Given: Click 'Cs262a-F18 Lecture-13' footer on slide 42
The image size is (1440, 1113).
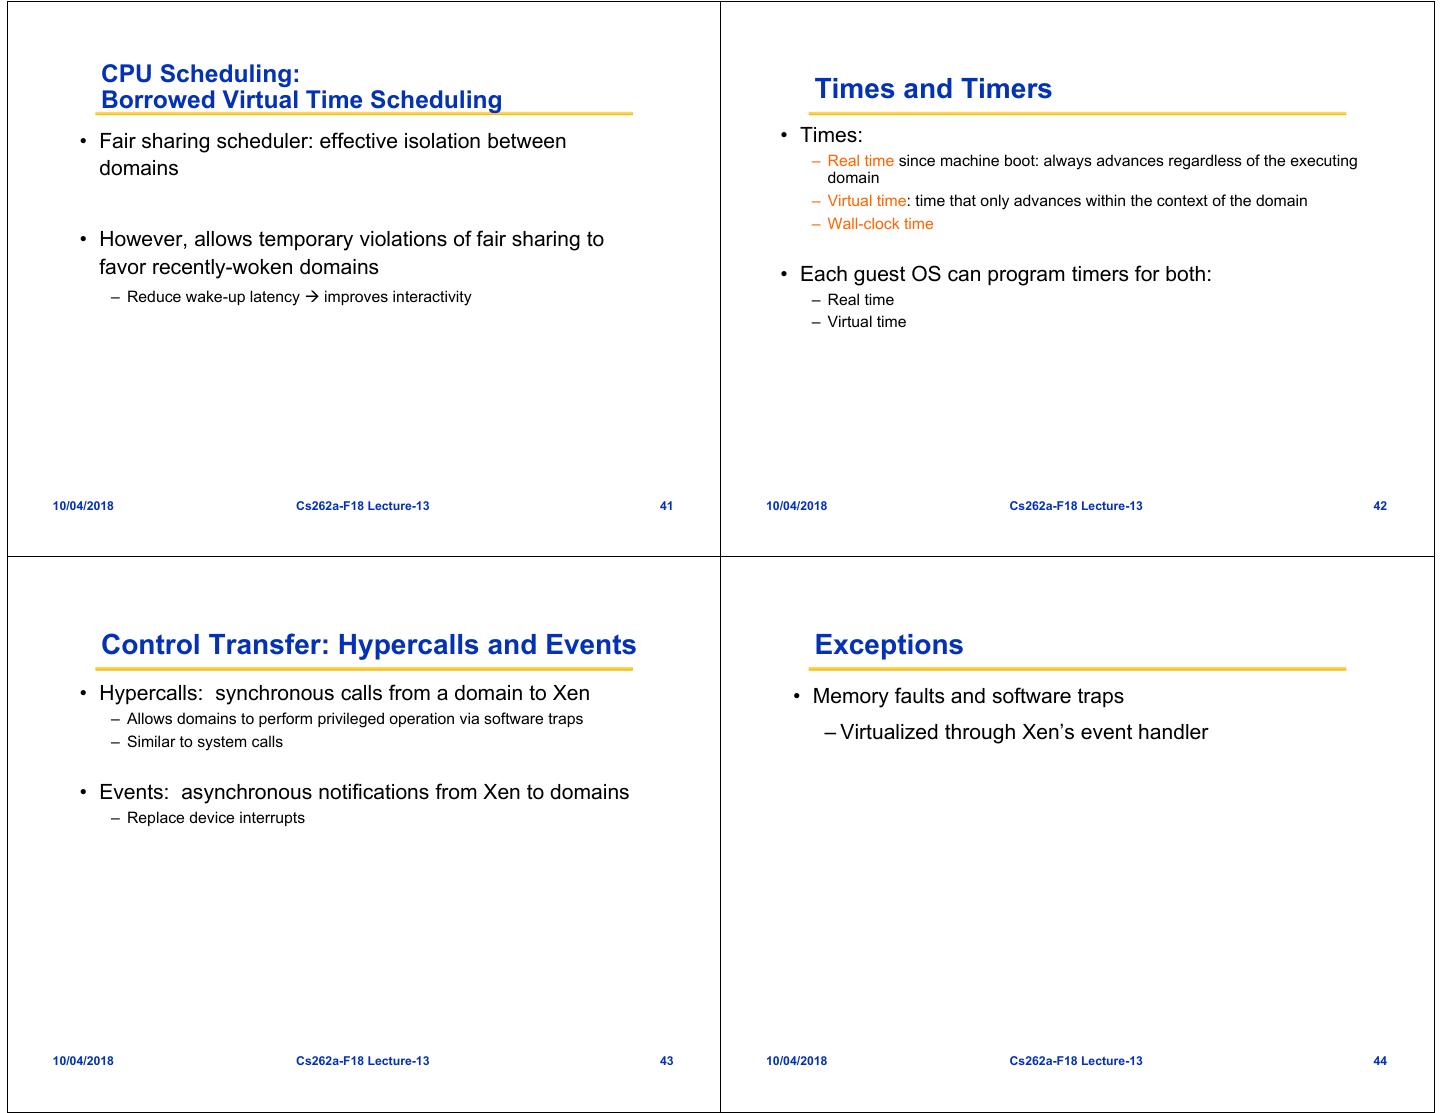Looking at the screenshot, I should pos(1076,506).
